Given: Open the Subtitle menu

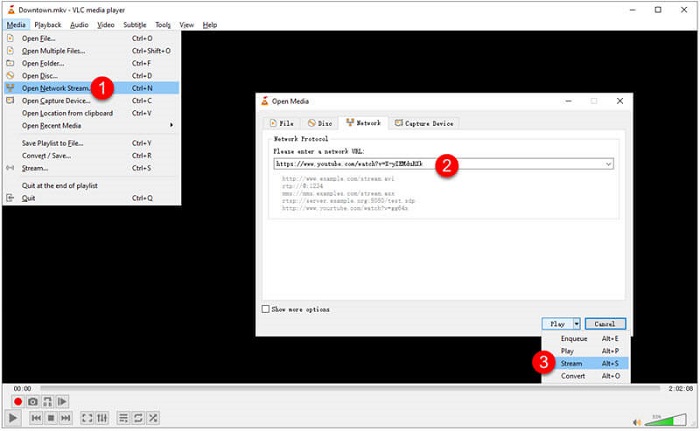Looking at the screenshot, I should (135, 25).
